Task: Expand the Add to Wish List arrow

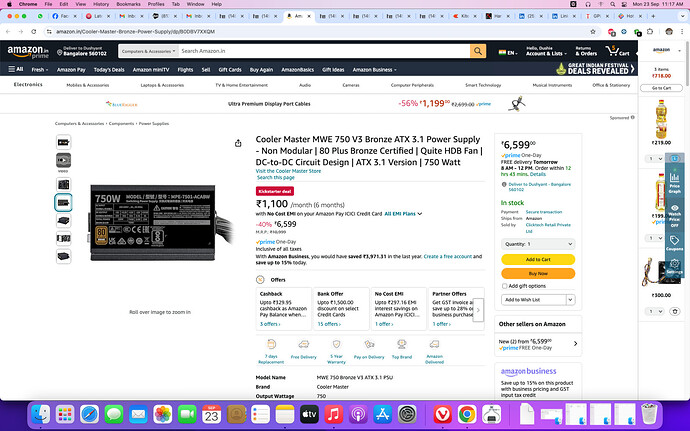Action: pos(570,300)
